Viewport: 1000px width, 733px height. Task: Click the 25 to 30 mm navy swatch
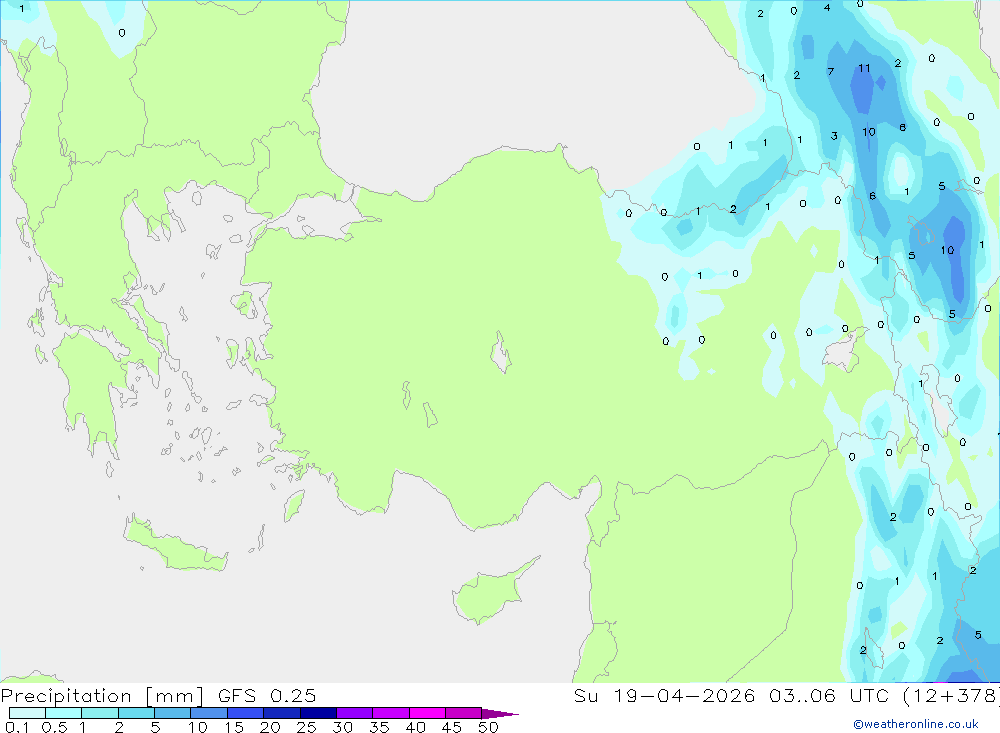(x=318, y=713)
